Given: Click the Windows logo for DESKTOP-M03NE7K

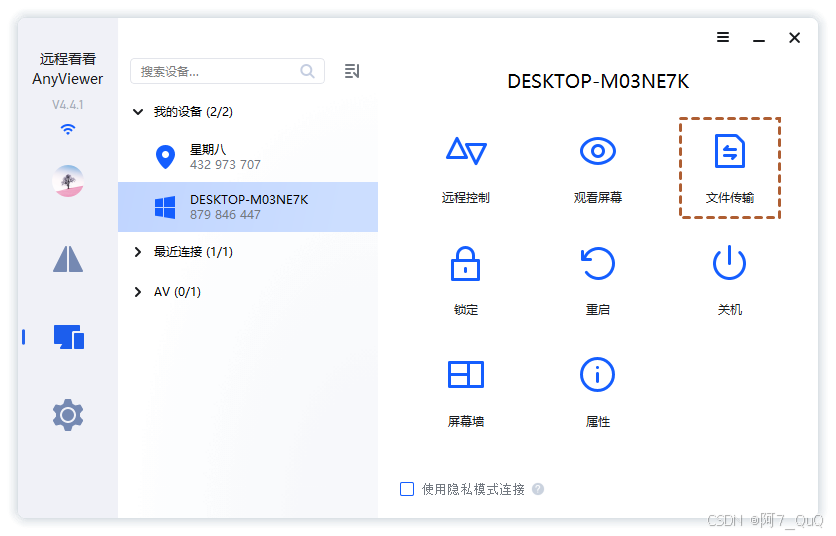Looking at the screenshot, I should pos(165,207).
